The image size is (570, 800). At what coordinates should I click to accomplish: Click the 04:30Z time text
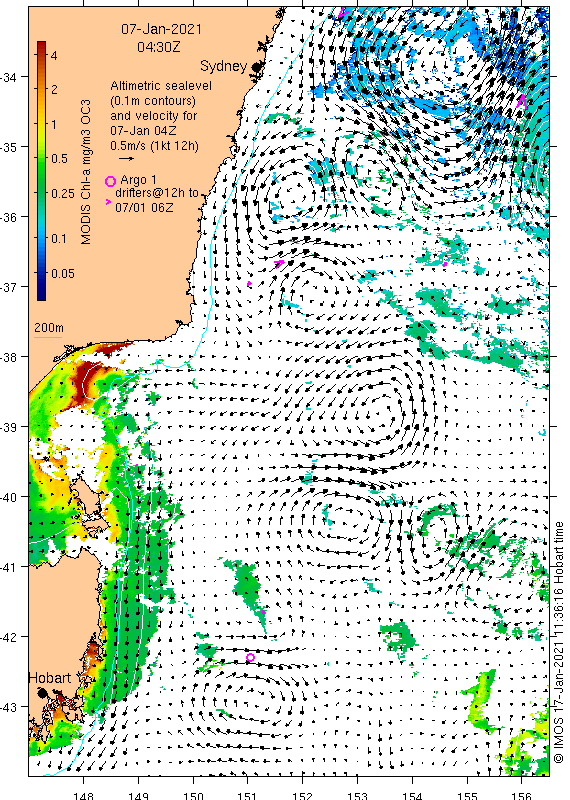[159, 47]
